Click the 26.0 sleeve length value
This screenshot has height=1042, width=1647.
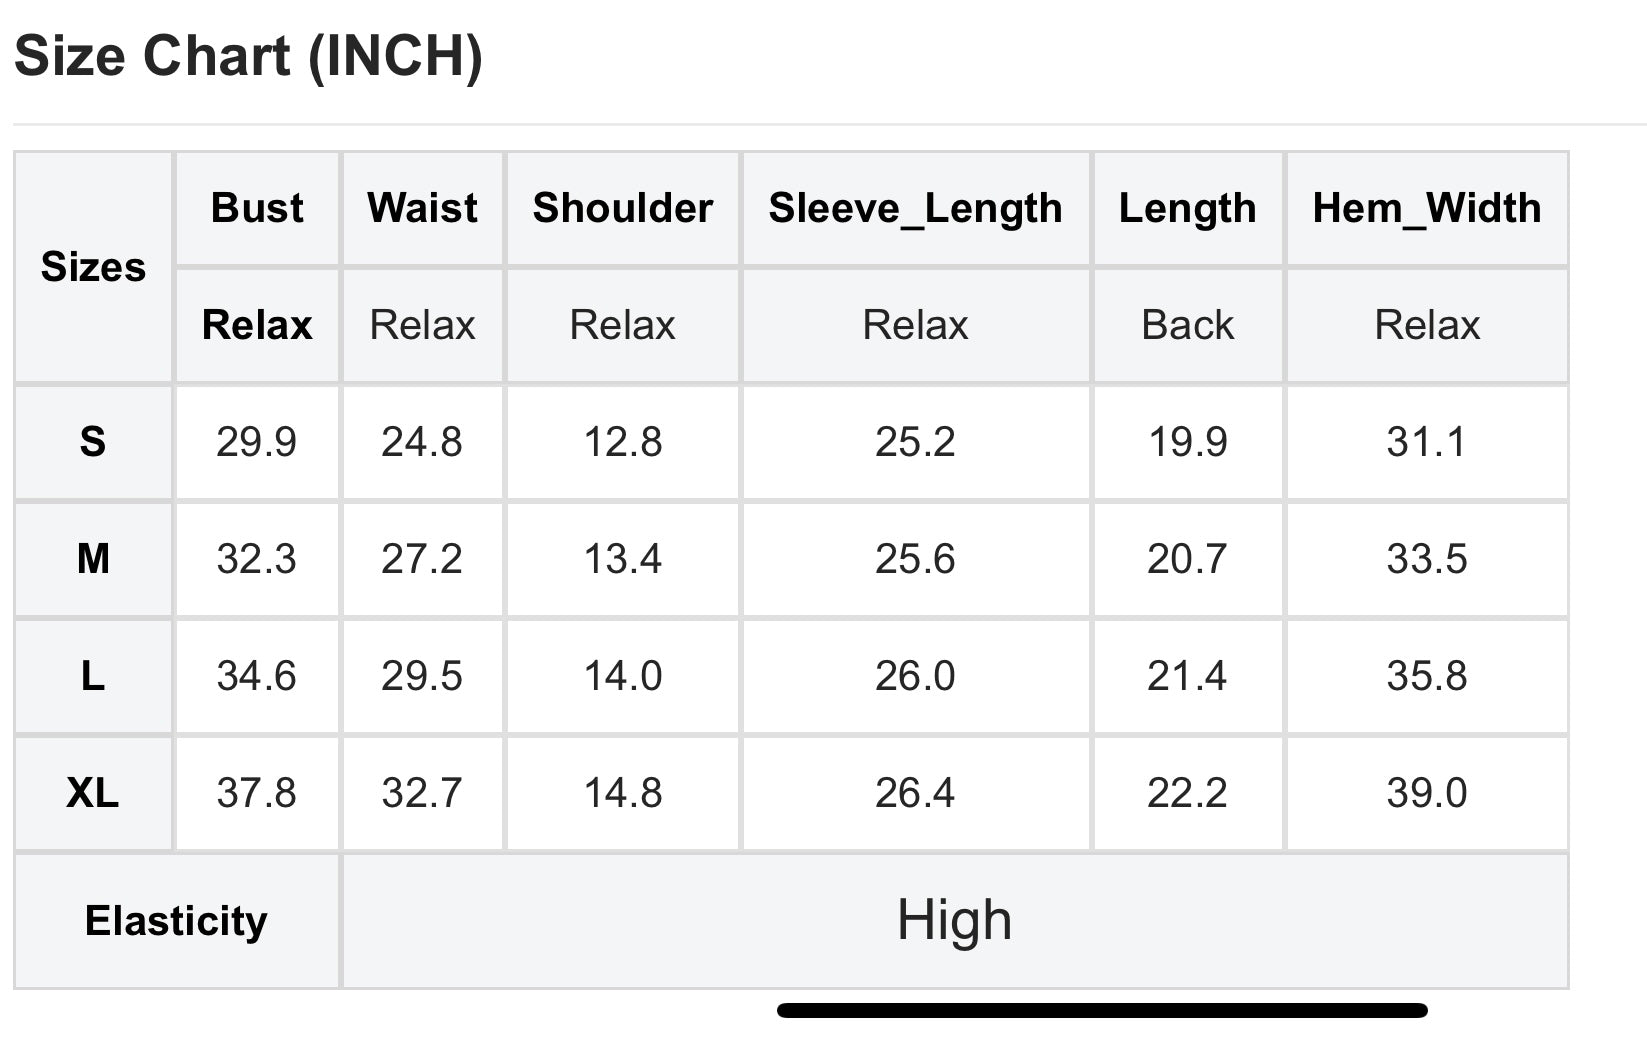(915, 676)
